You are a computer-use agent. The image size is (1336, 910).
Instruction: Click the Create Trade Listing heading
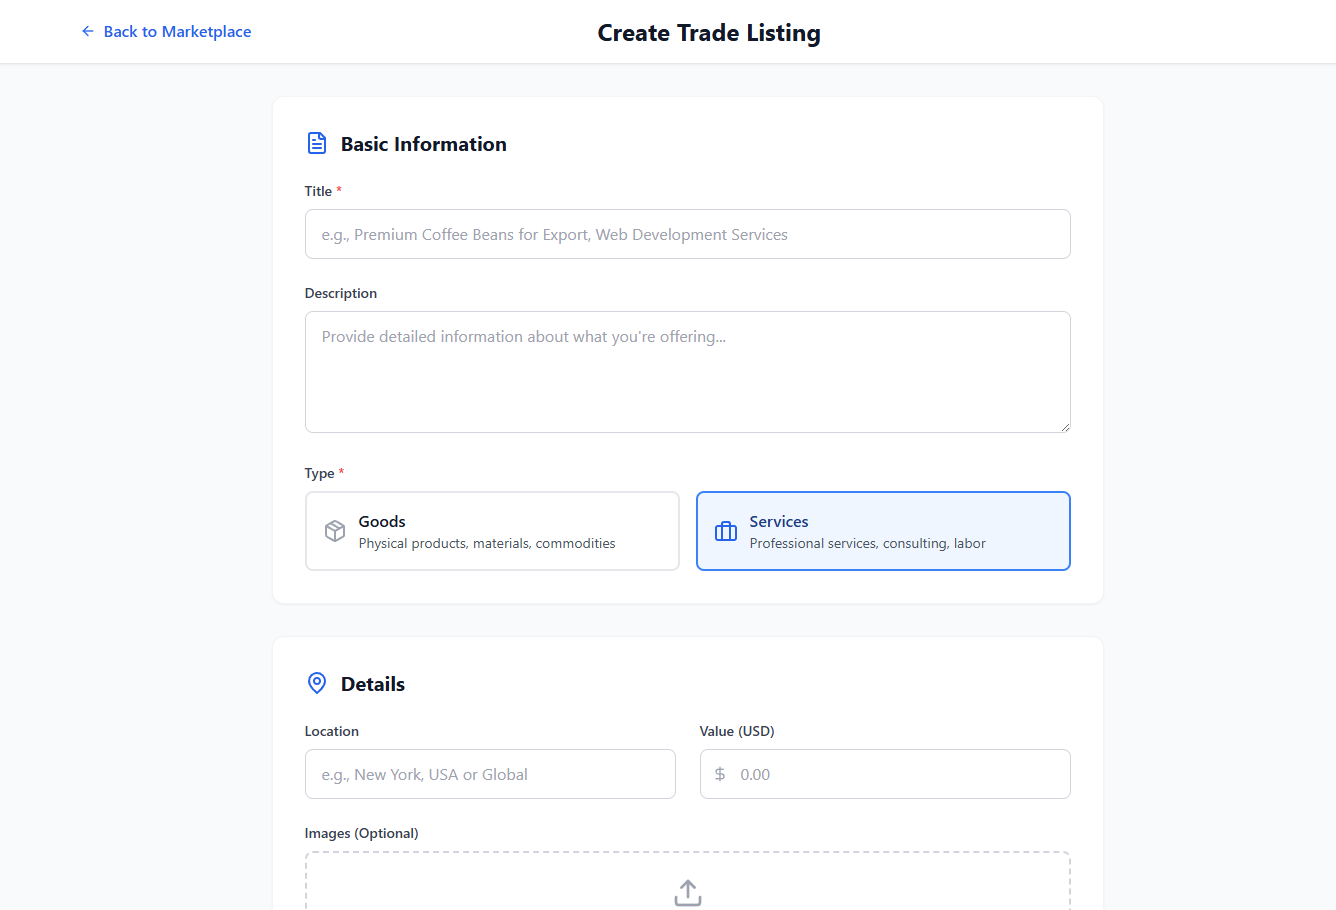coord(709,33)
